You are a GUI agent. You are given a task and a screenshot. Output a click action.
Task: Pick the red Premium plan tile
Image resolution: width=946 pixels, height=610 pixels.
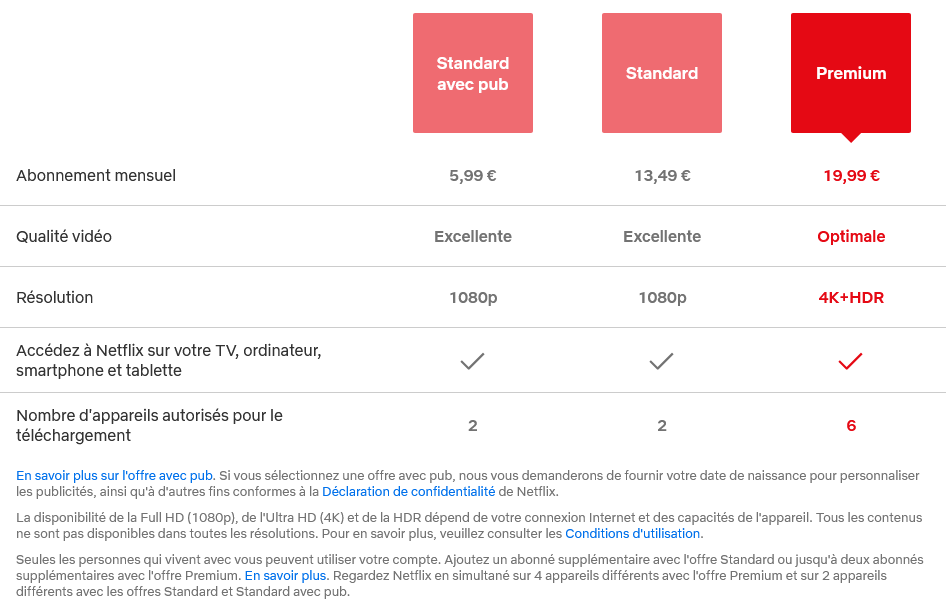coord(850,73)
